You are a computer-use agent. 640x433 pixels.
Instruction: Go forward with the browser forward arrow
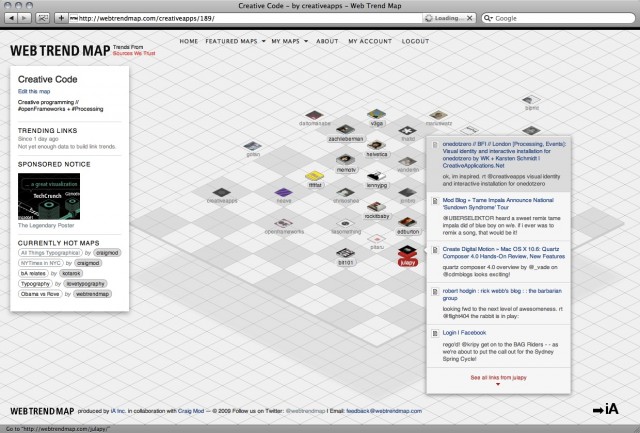24,18
